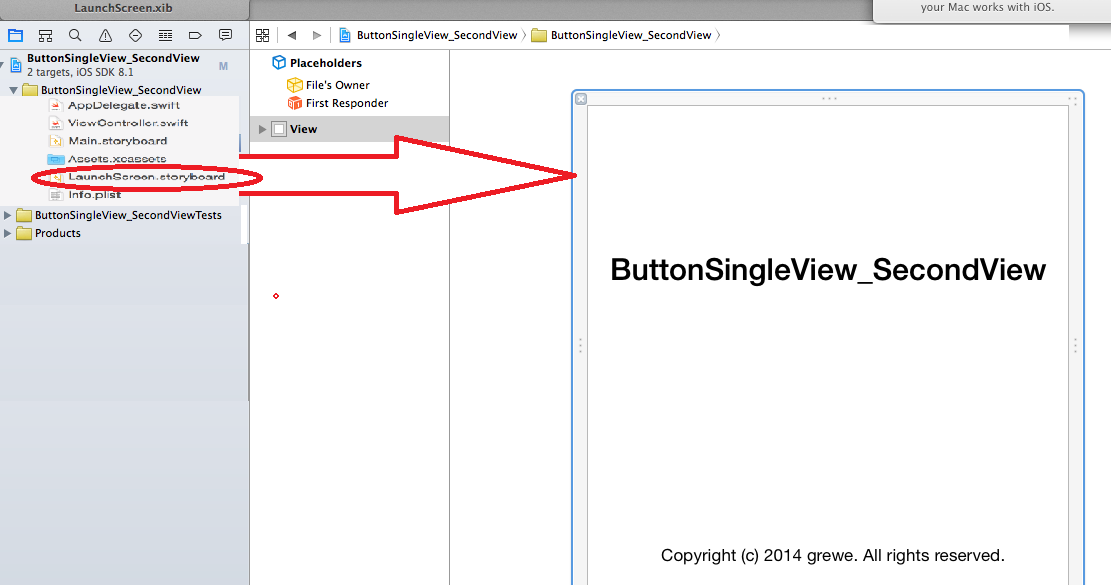
Task: Select the LaunchScreen.xib tab
Action: 123,8
